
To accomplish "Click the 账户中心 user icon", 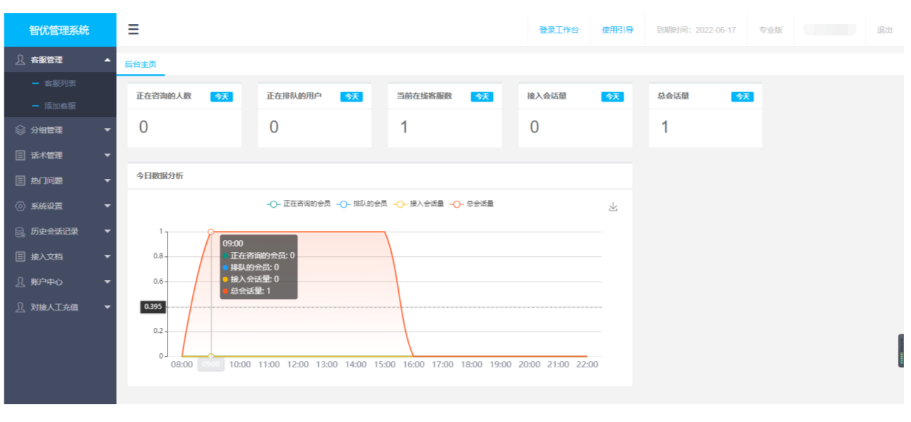I will [x=21, y=282].
